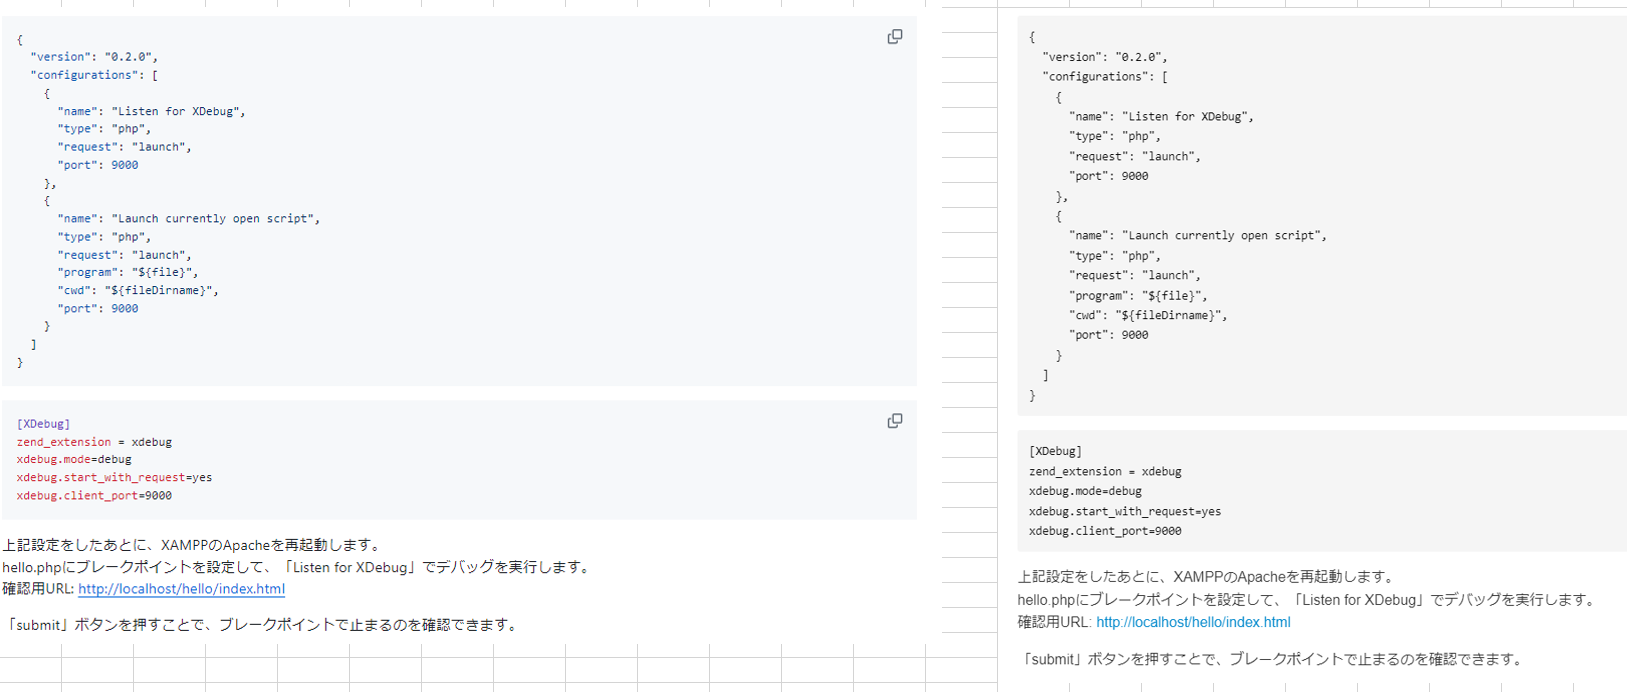Click the red zend_extension = xdebug line, left panel

94,442
